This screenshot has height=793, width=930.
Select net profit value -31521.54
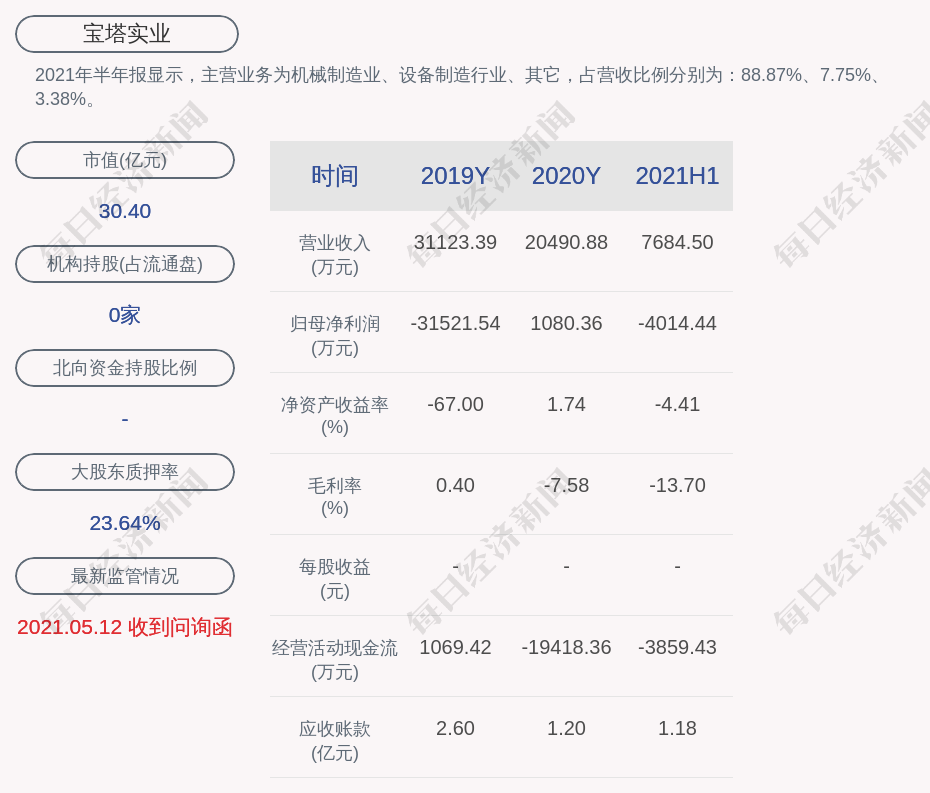455,323
